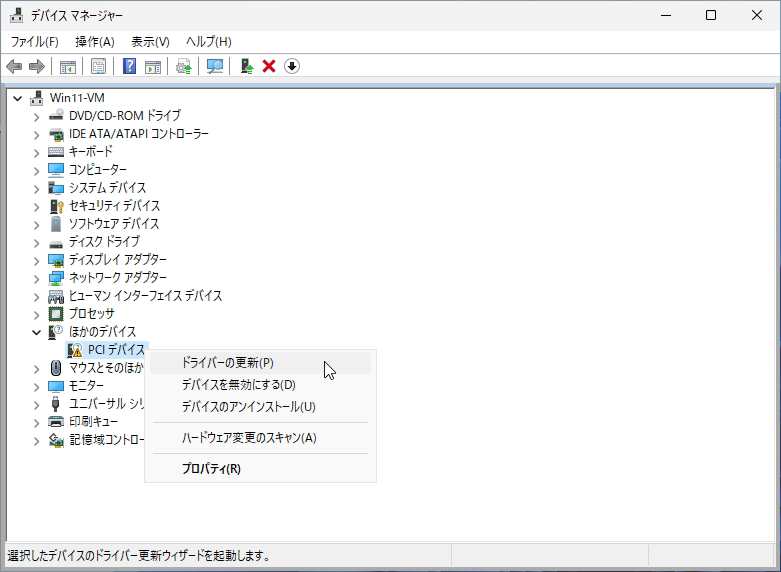The width and height of the screenshot is (781, 572).
Task: Expand the 記憶域コントローラー category
Action: [36, 441]
